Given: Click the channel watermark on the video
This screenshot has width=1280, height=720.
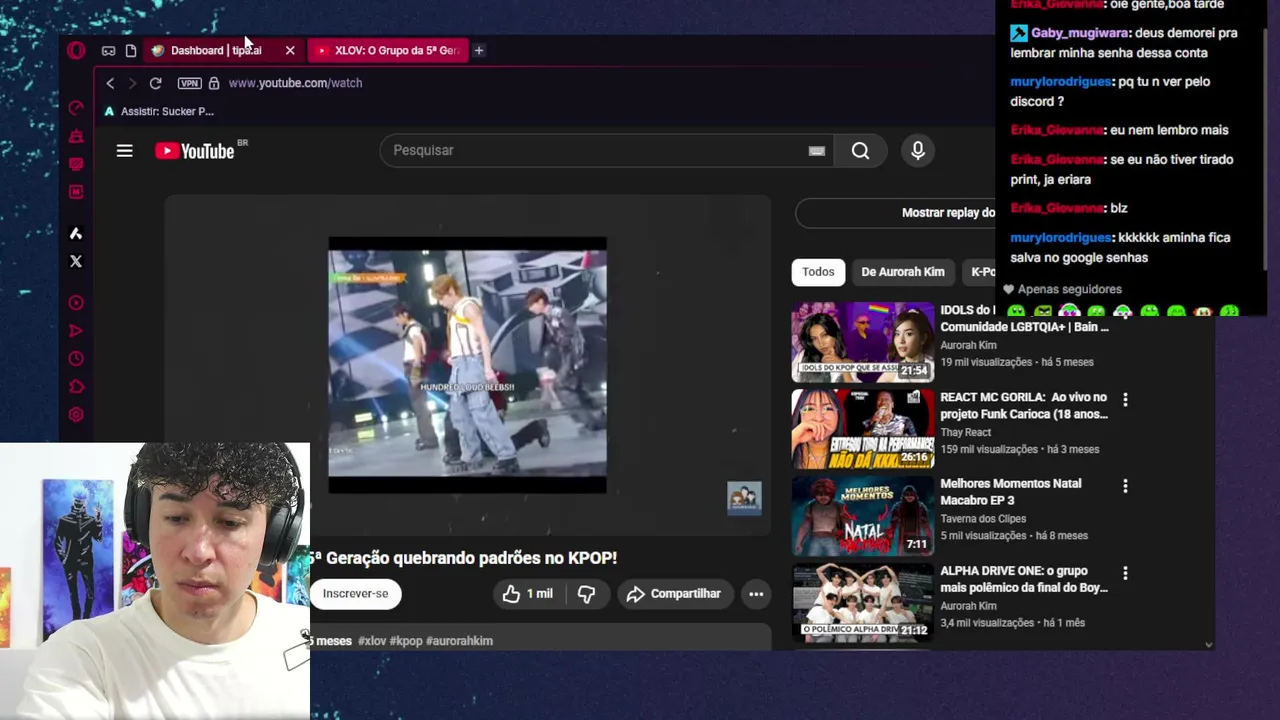Looking at the screenshot, I should click(x=744, y=498).
